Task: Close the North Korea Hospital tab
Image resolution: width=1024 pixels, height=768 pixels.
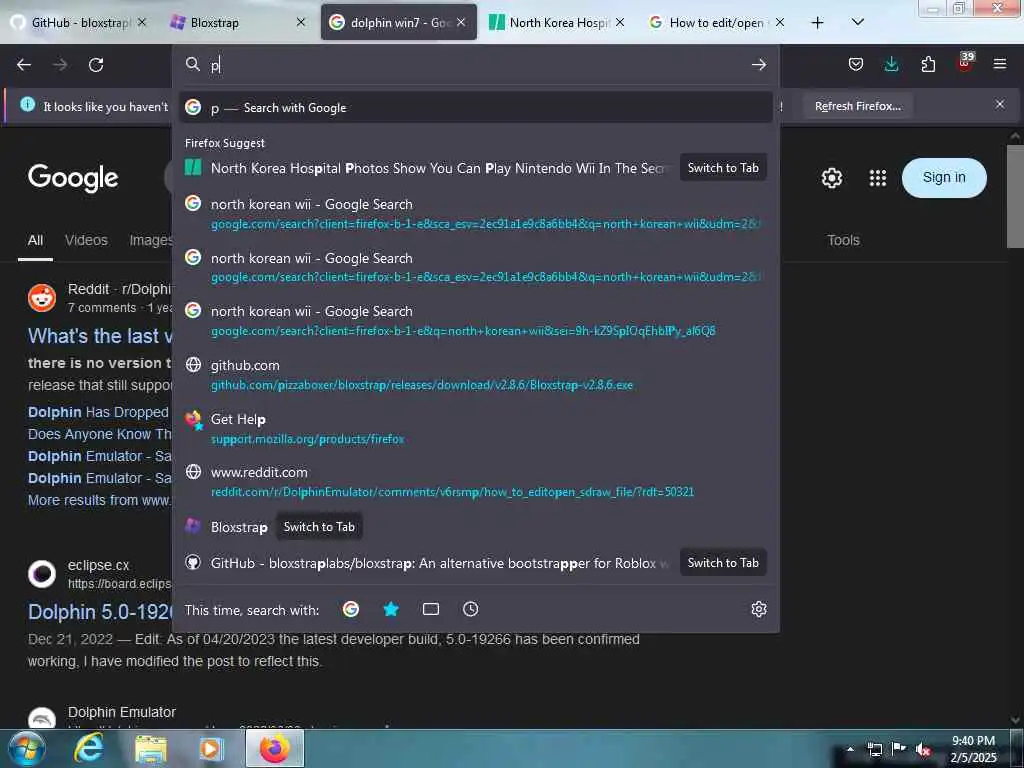Action: (x=620, y=22)
